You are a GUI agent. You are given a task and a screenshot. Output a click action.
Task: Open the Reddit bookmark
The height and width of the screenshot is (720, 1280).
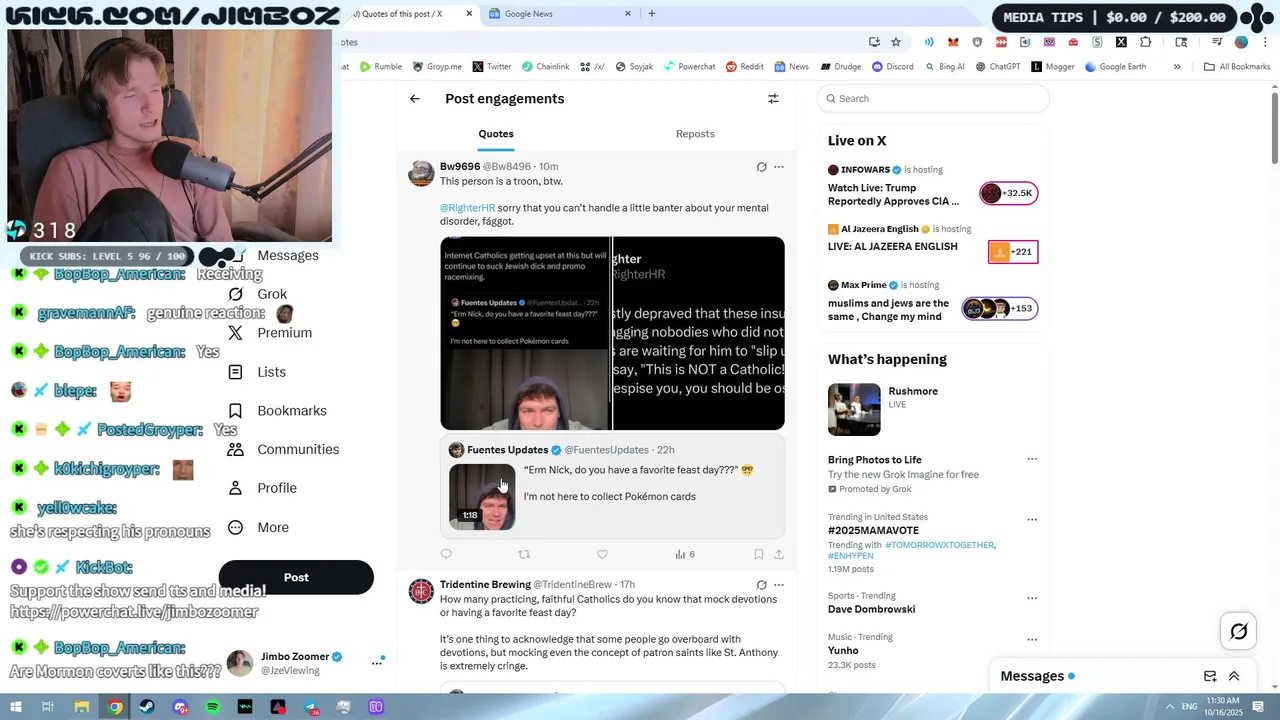click(745, 67)
